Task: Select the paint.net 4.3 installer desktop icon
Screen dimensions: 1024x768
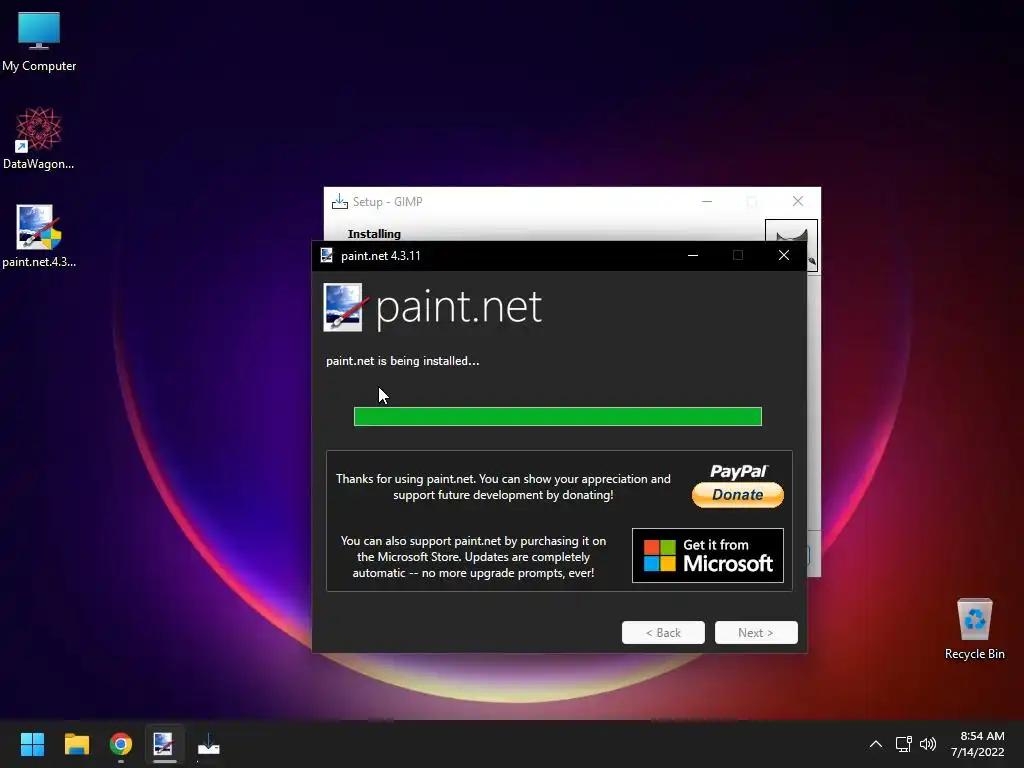Action: (x=39, y=236)
